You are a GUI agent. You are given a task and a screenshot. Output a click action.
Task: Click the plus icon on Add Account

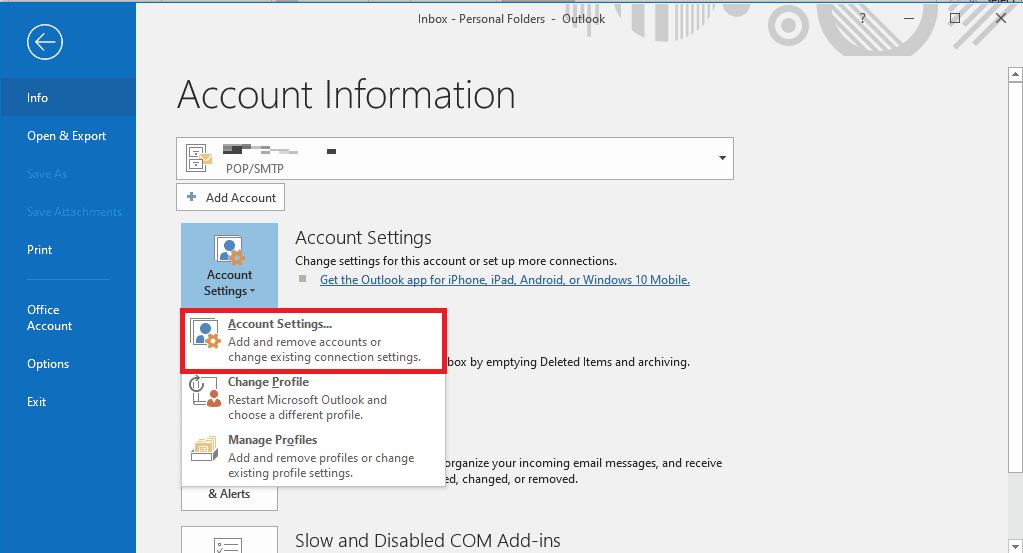click(x=191, y=197)
